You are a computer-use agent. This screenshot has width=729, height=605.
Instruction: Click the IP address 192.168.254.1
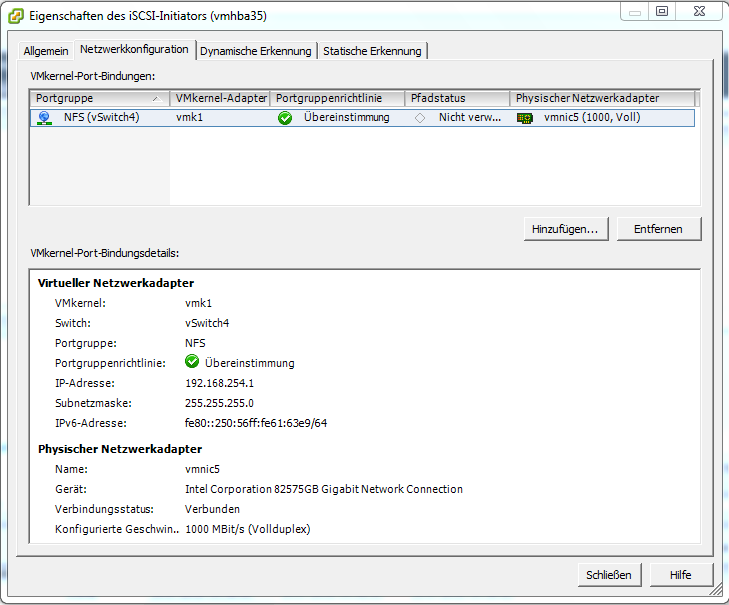tap(219, 383)
